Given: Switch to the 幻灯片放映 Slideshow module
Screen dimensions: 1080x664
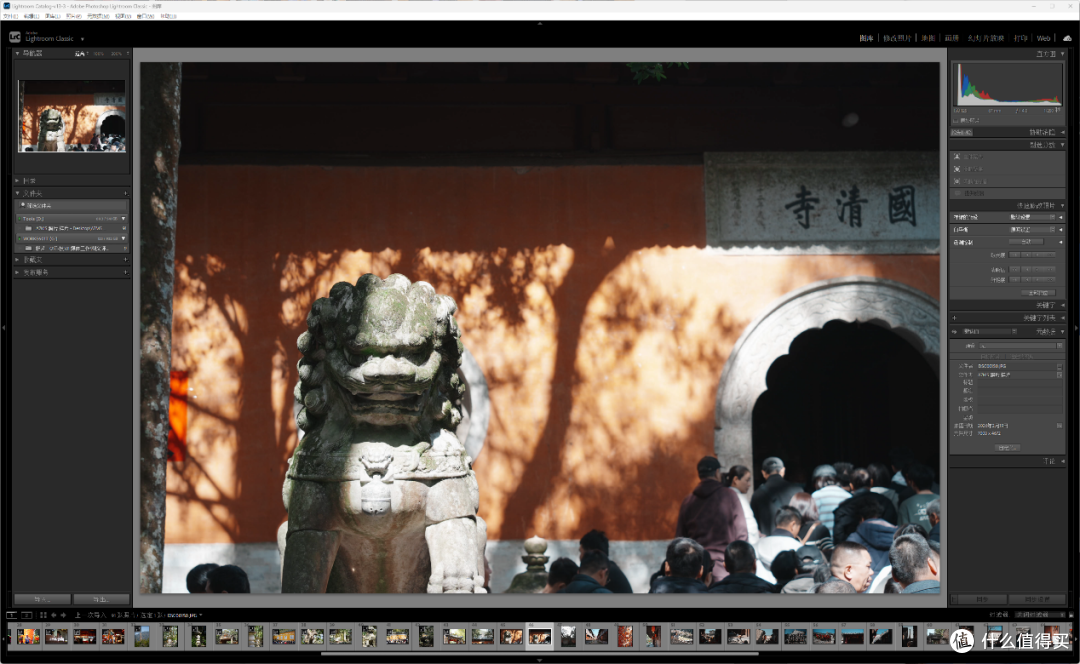Looking at the screenshot, I should coord(986,39).
